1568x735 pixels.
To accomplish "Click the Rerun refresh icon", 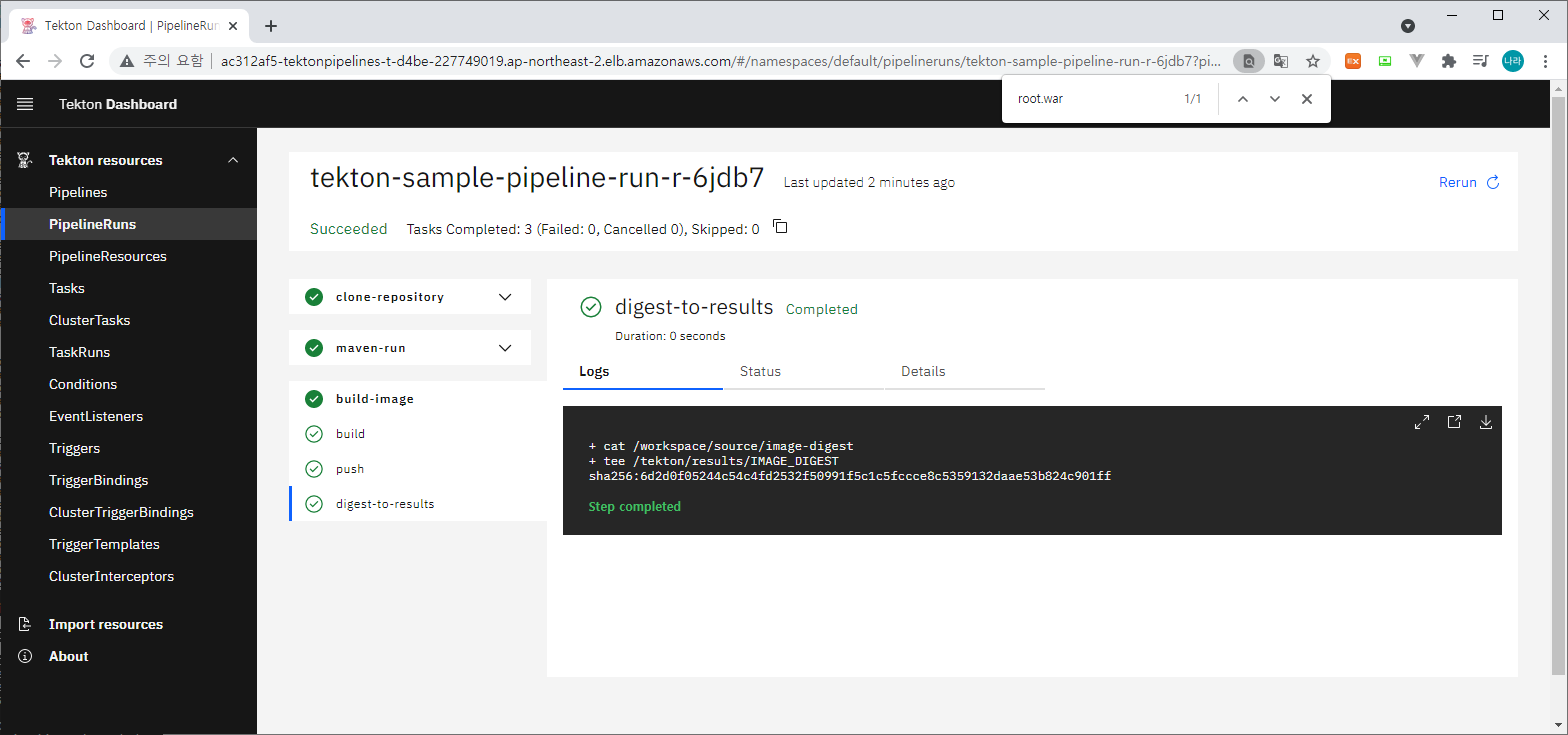I will [x=1493, y=183].
